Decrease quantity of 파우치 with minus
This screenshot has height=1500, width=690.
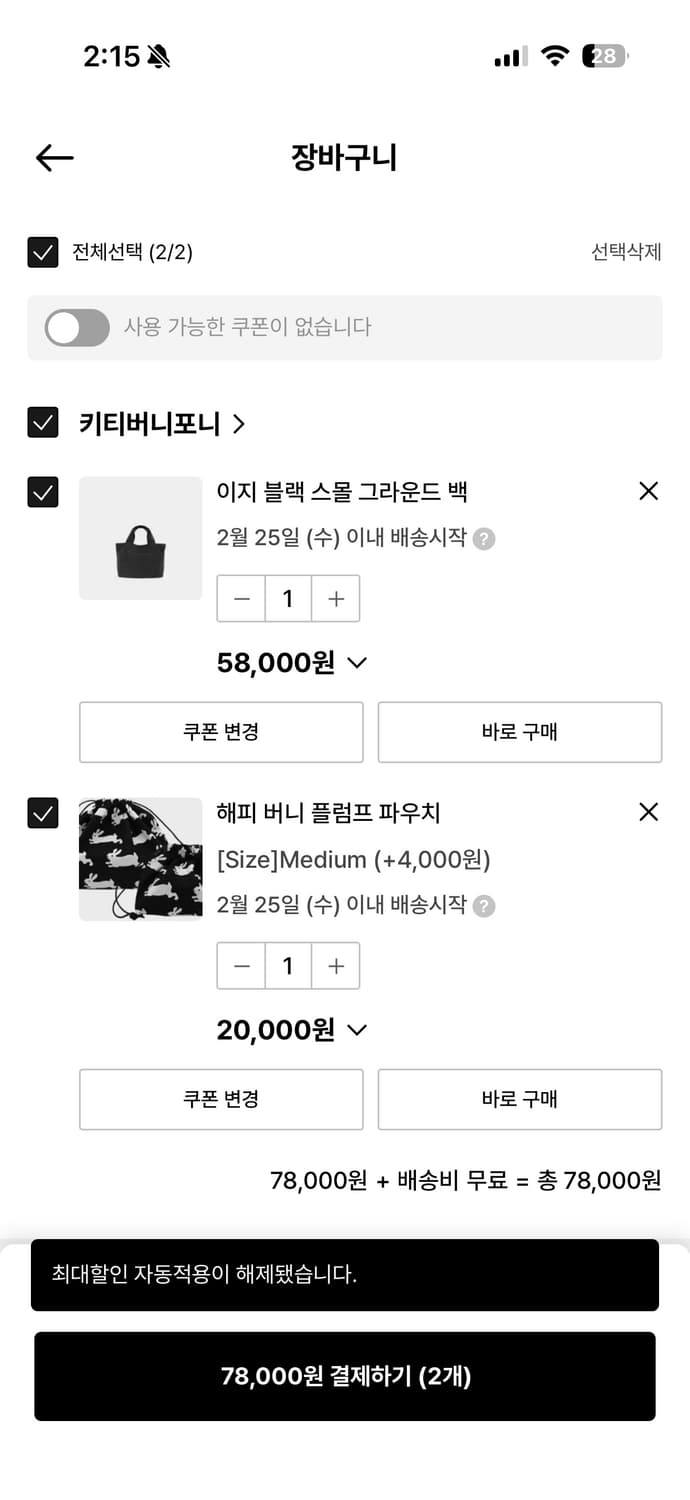tap(241, 965)
